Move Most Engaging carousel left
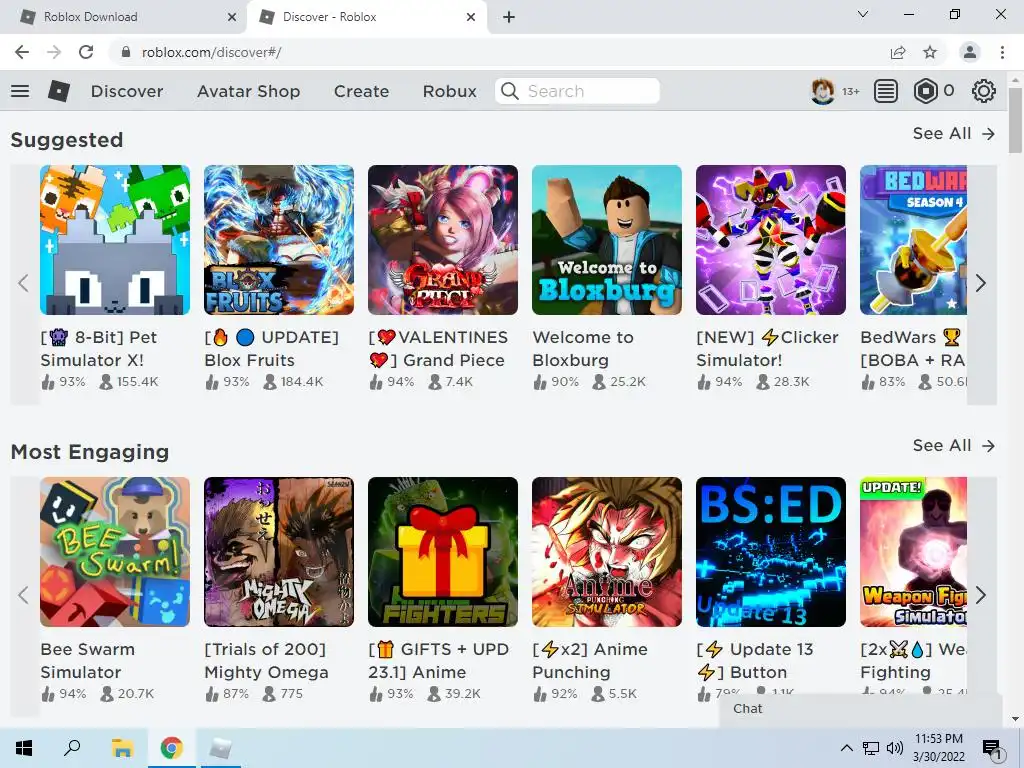Screen dimensions: 1024x768 [24, 595]
